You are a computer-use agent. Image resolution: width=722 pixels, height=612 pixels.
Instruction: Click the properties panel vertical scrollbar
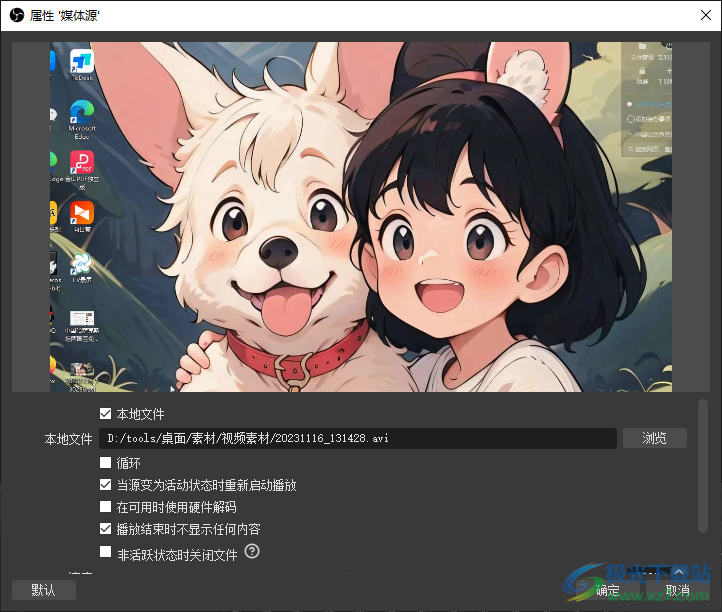703,466
